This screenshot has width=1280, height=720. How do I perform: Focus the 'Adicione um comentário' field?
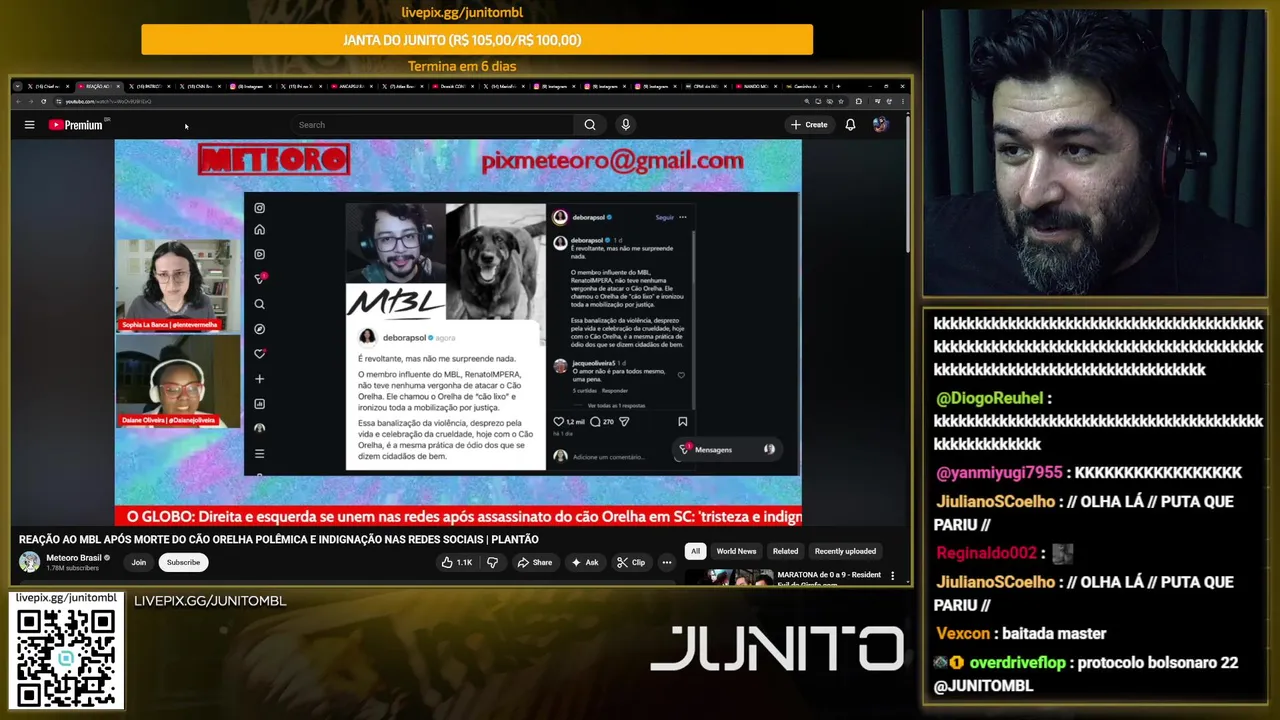[610, 457]
